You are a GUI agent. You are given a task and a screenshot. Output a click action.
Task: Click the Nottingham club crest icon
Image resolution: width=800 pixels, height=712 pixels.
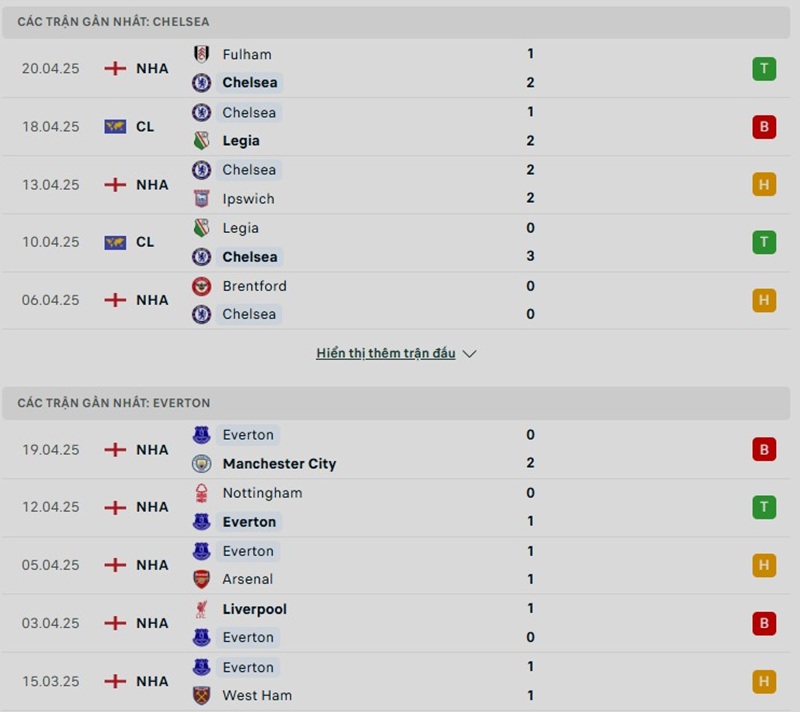coord(201,493)
